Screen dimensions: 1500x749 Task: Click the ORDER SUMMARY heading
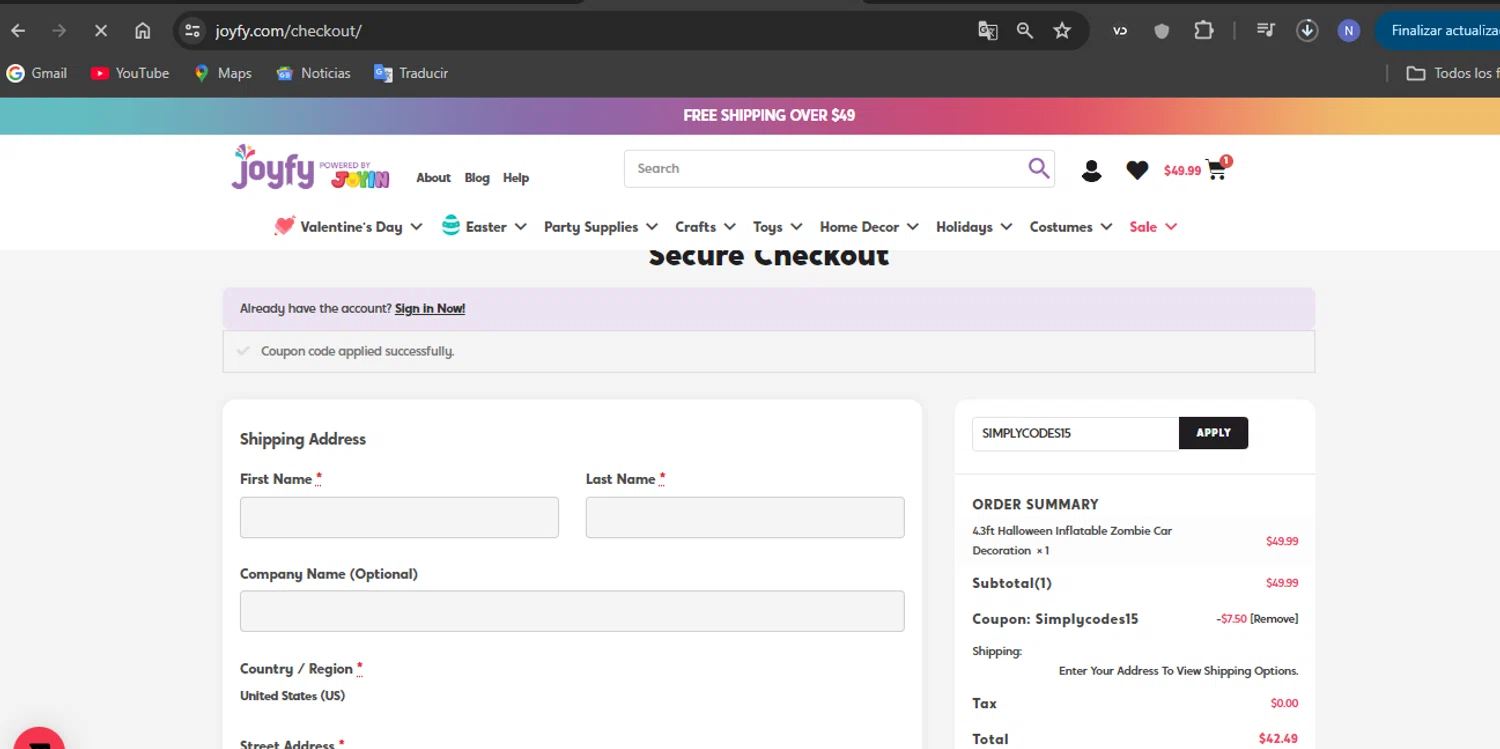[x=1035, y=505]
